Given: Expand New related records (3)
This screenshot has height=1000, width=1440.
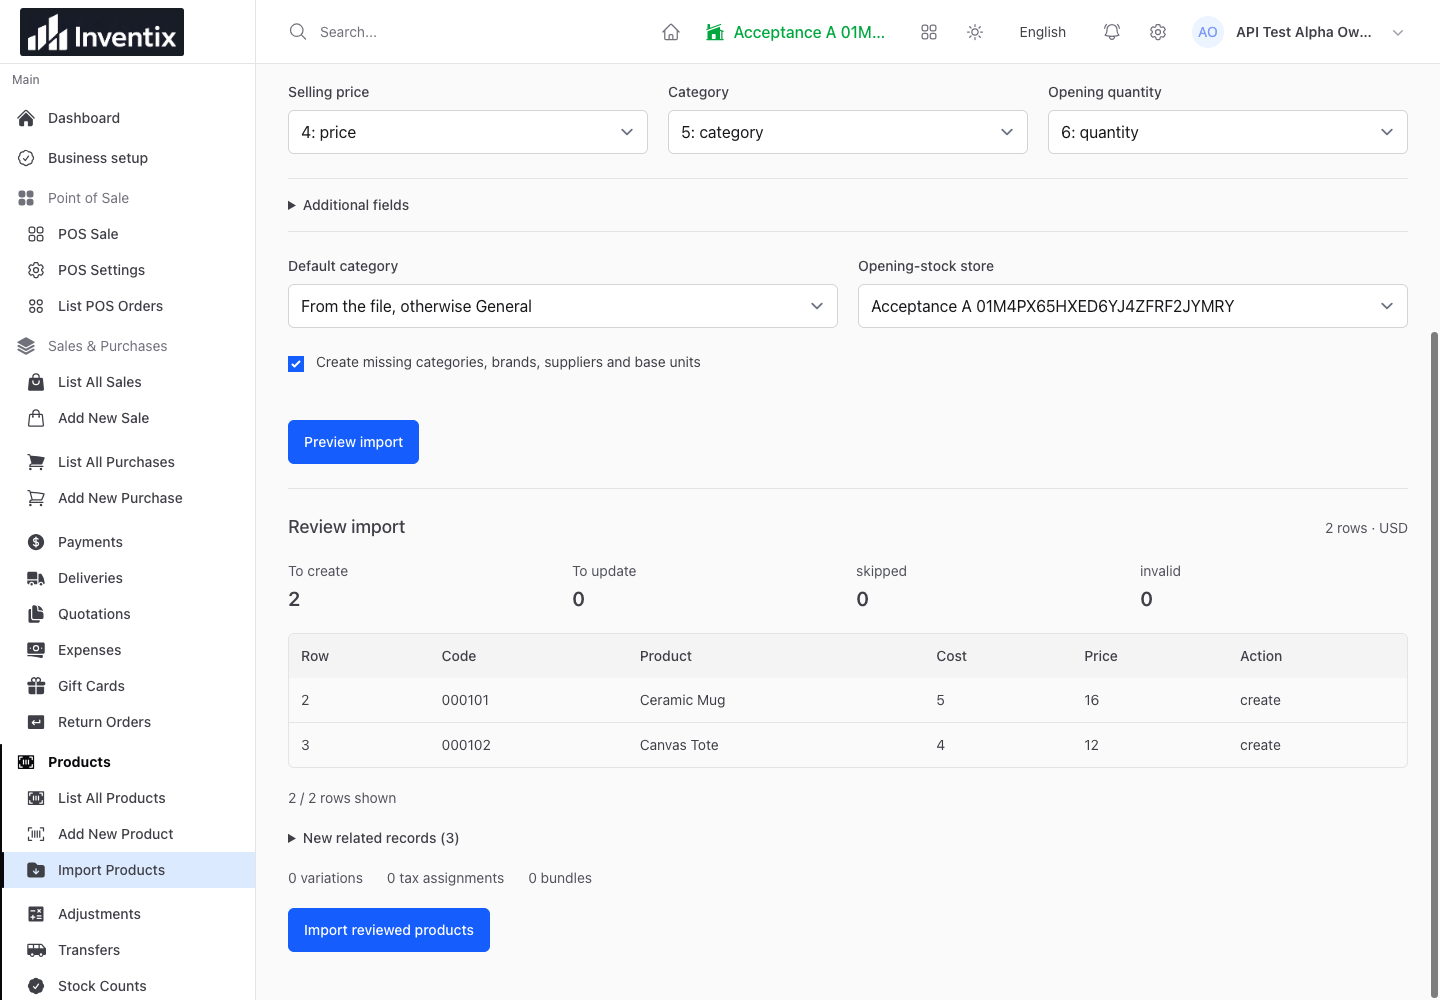Looking at the screenshot, I should (x=374, y=838).
